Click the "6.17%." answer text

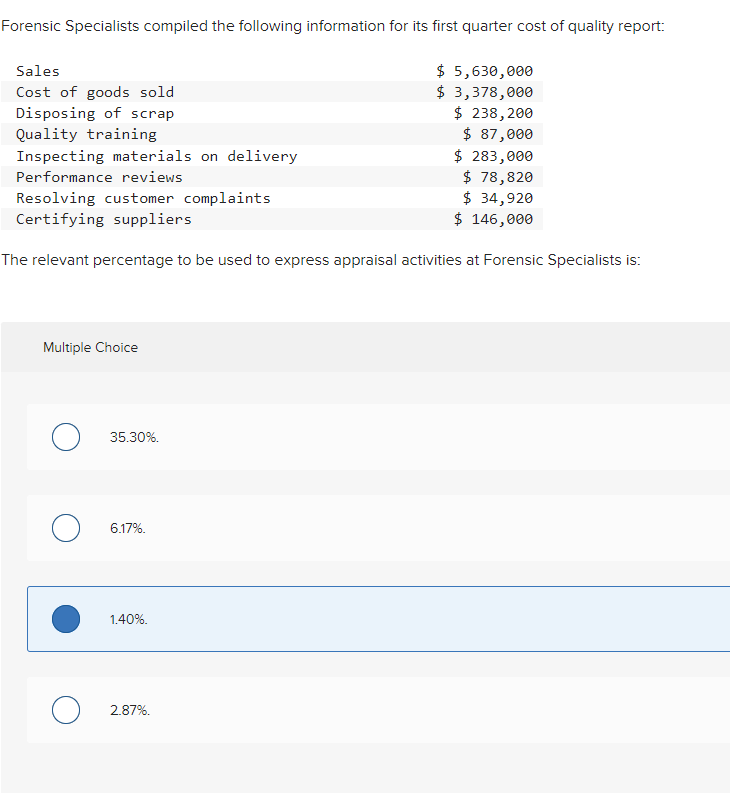pos(128,529)
